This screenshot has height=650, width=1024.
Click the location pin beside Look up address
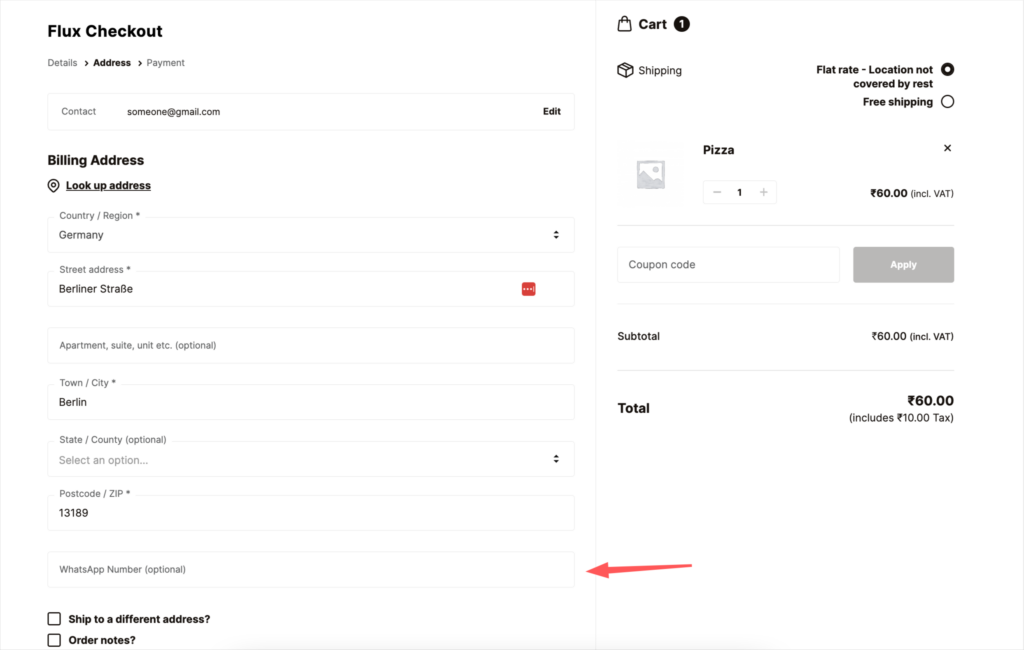tap(53, 185)
